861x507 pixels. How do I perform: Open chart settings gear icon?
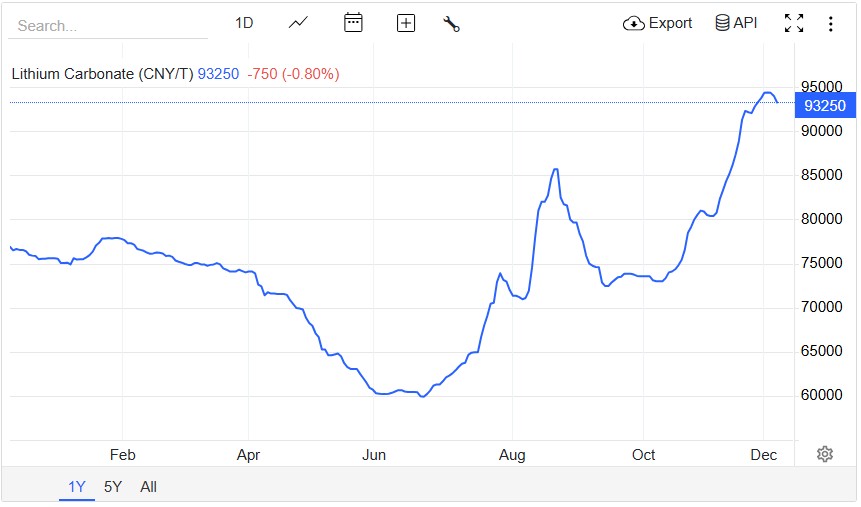point(825,454)
